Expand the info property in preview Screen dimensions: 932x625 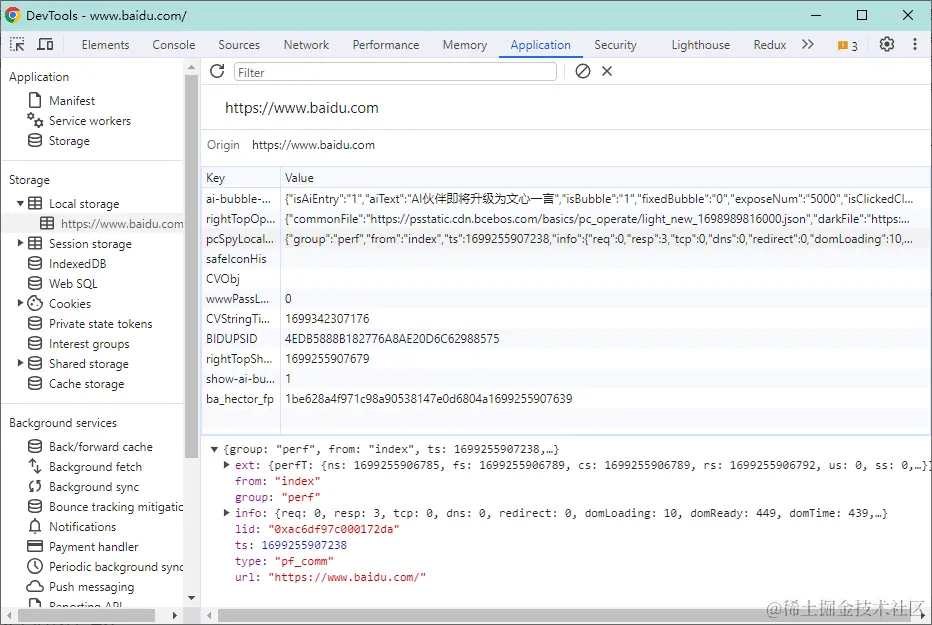(226, 513)
